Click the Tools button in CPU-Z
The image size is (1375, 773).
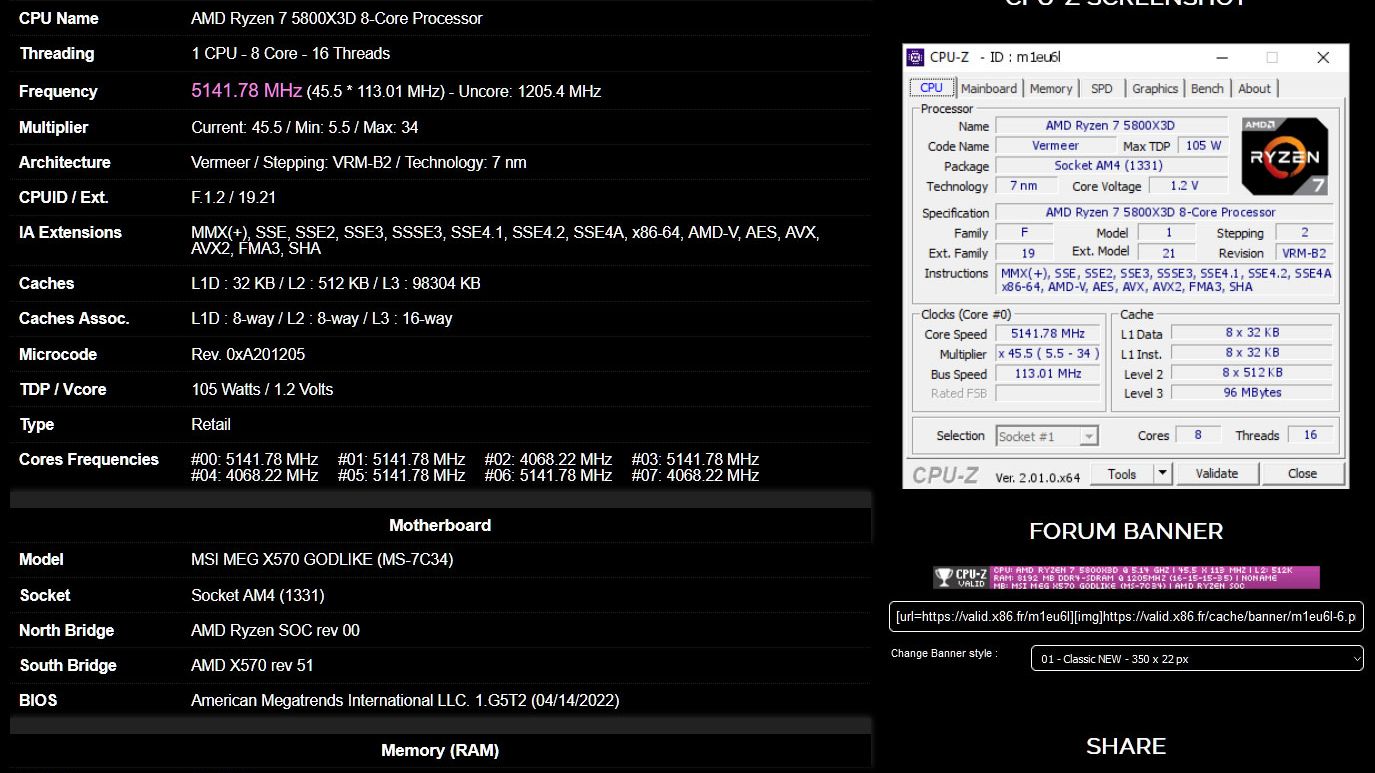(x=1122, y=474)
